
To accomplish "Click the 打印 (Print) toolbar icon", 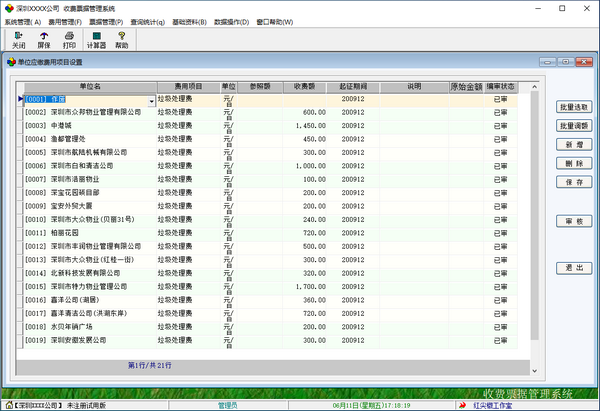I will [x=69, y=38].
